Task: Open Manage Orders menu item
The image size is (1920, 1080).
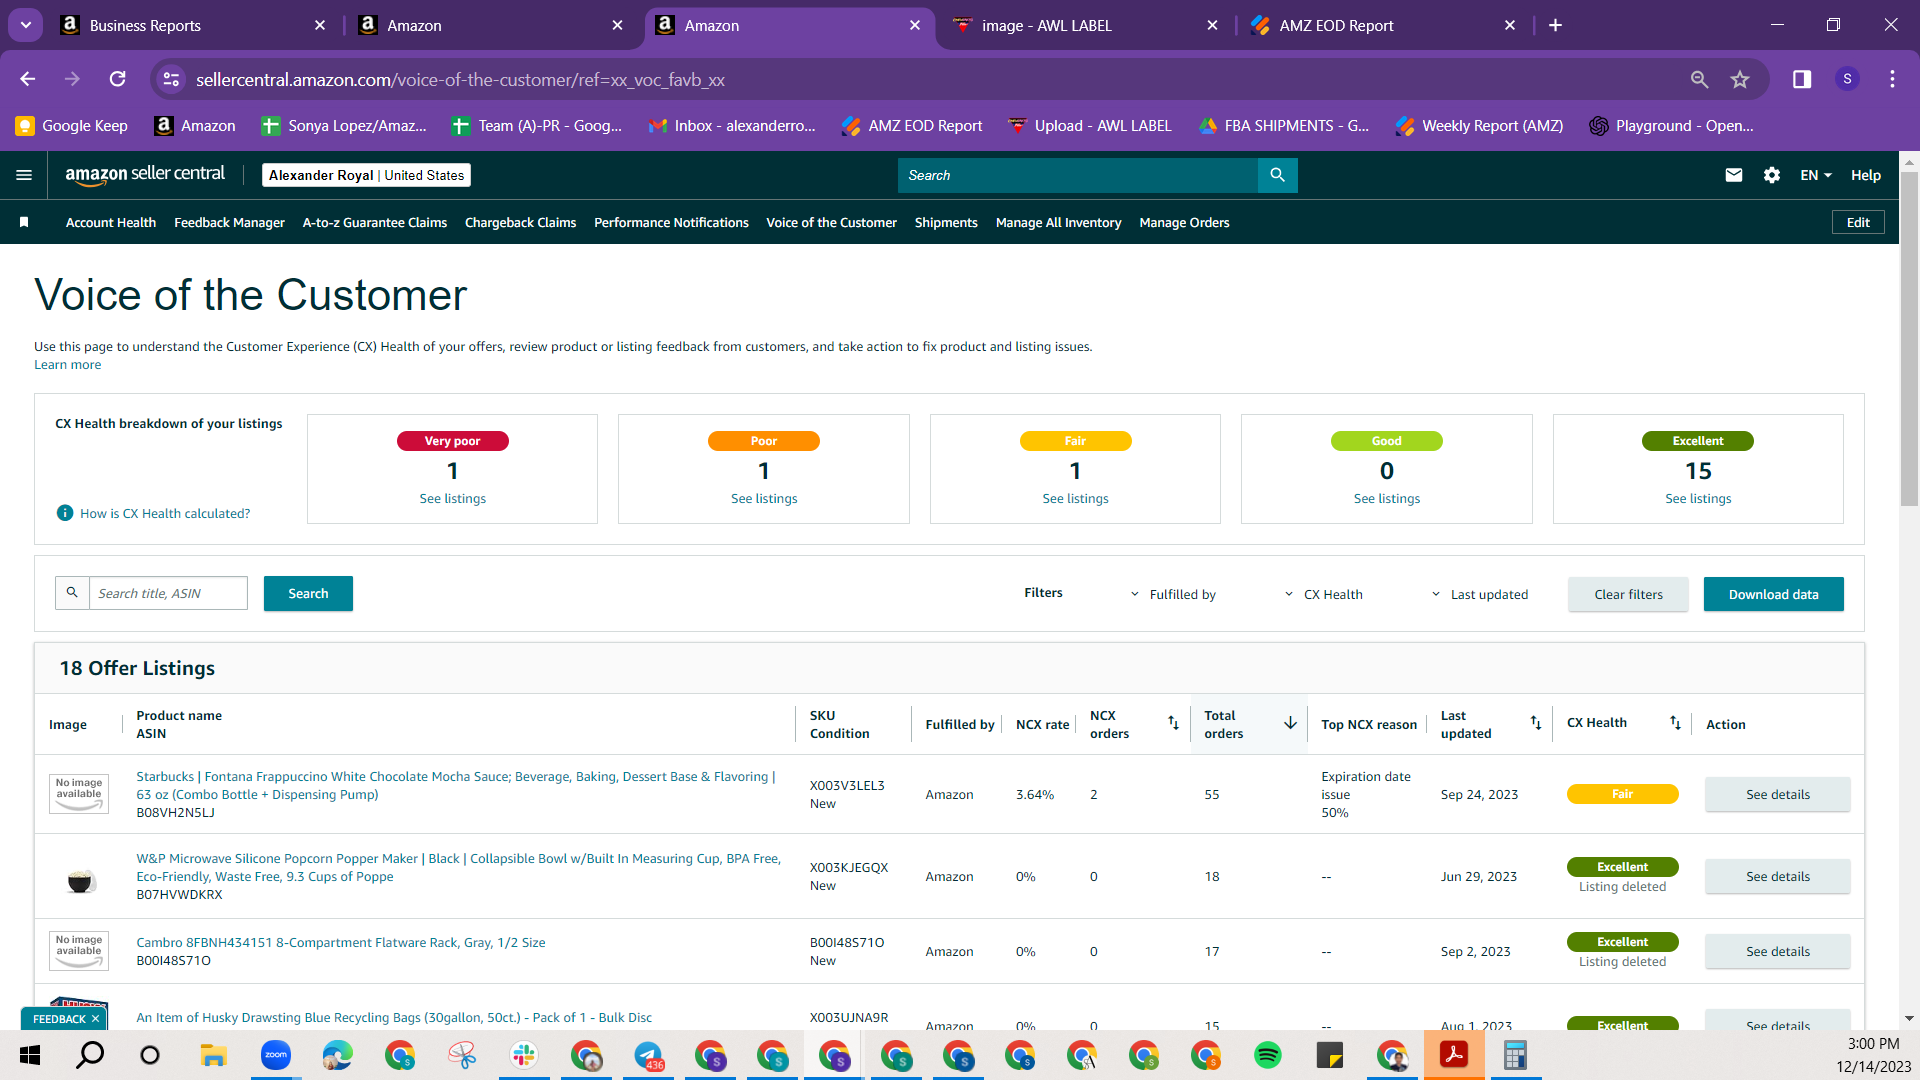Action: coord(1184,222)
